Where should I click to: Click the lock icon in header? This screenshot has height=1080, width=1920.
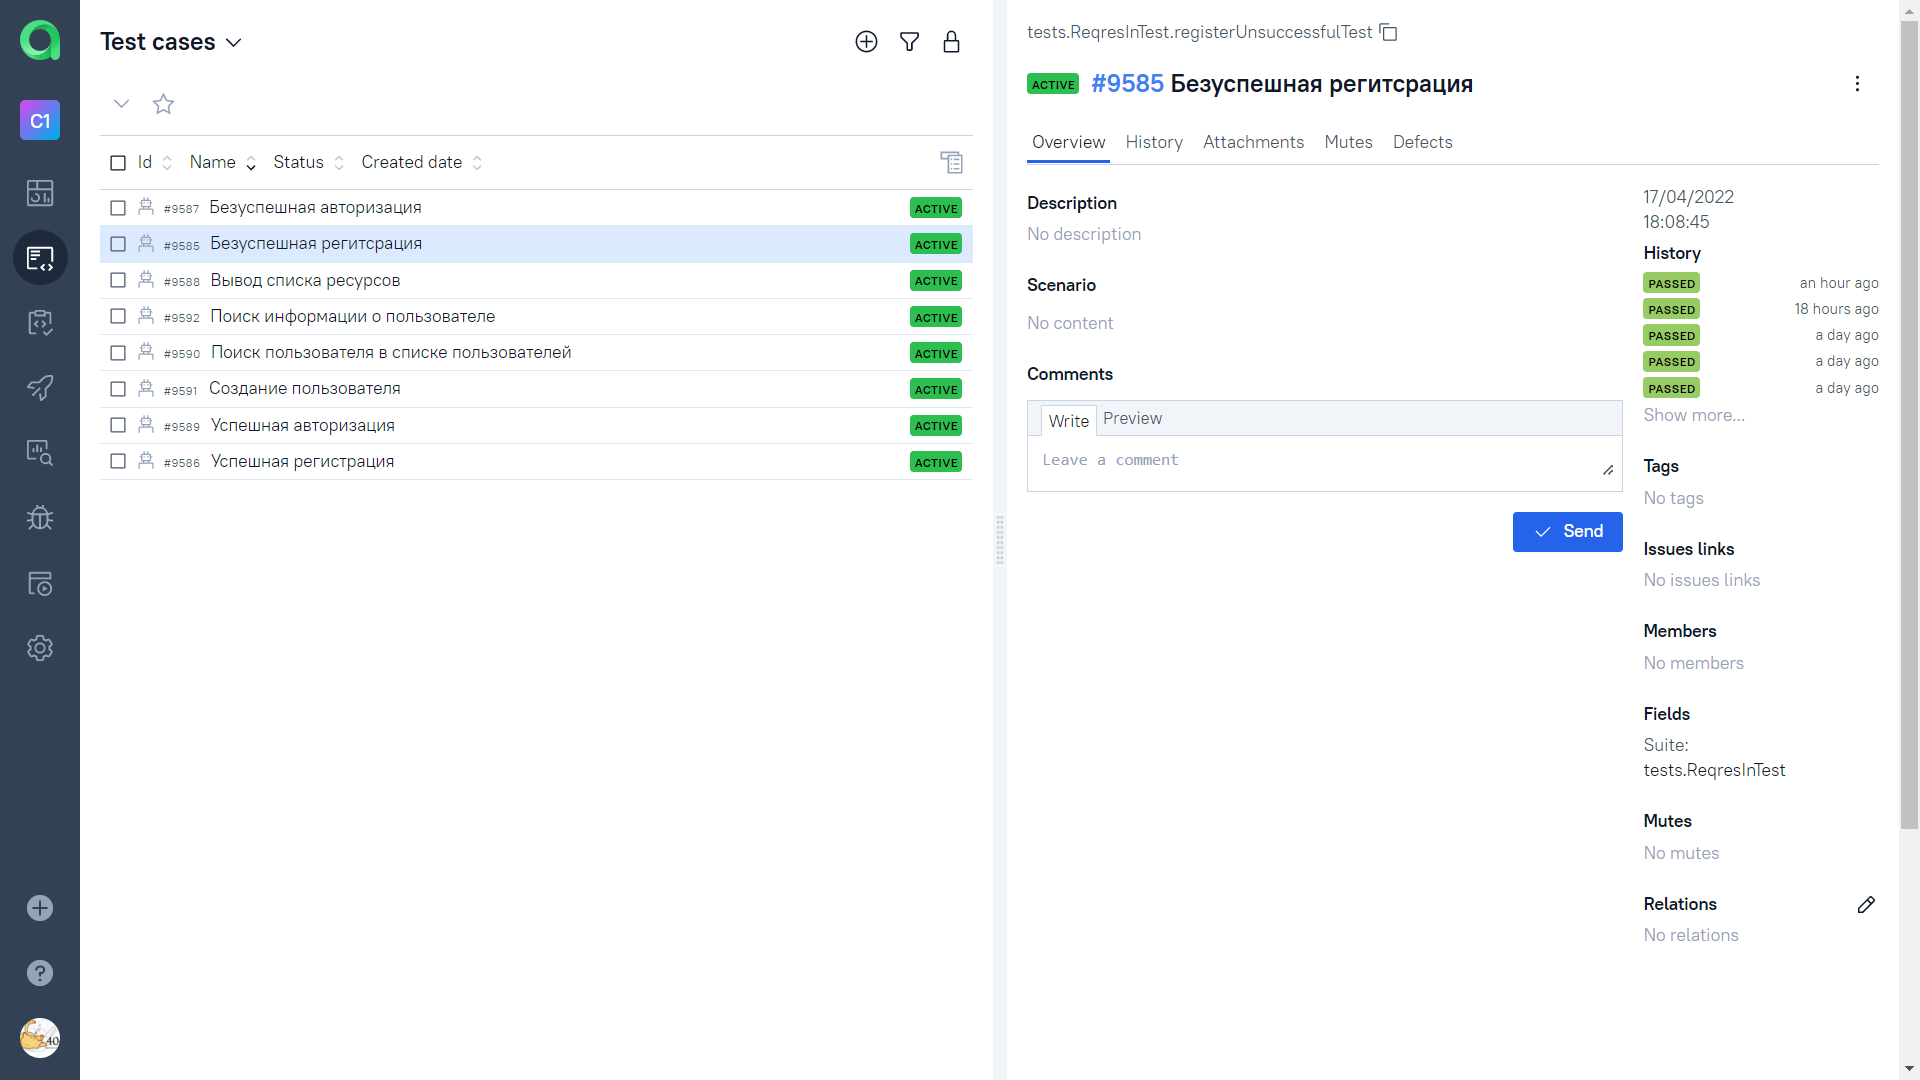pos(951,42)
